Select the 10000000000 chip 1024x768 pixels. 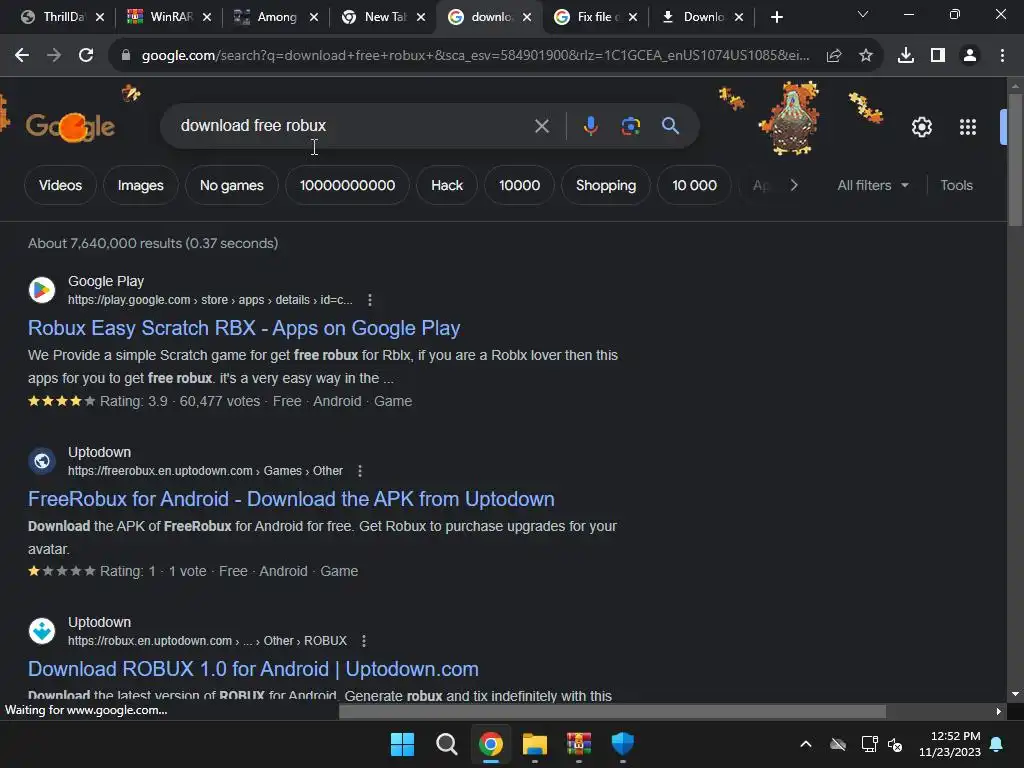(x=347, y=185)
